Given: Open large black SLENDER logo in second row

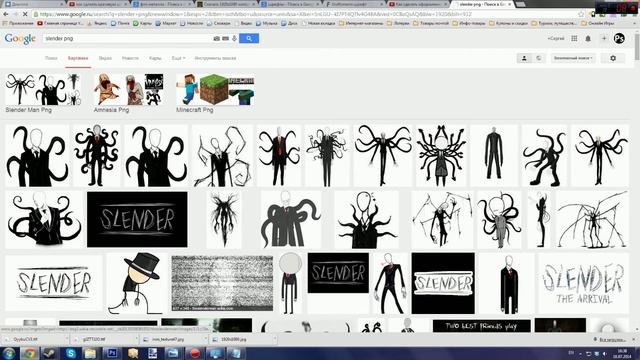Looking at the screenshot, I should coord(137,219).
